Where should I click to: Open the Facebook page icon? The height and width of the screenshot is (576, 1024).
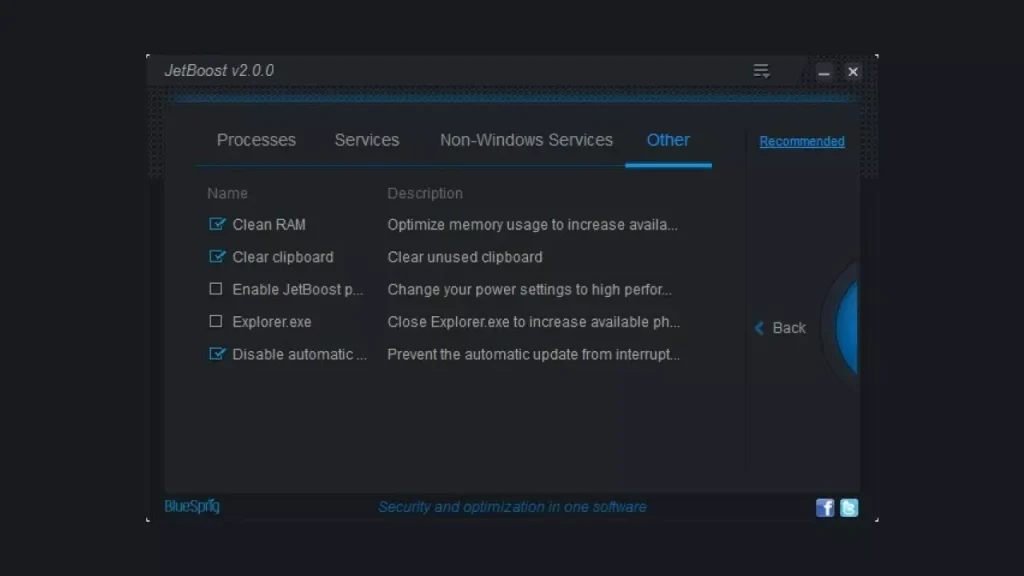coord(825,507)
